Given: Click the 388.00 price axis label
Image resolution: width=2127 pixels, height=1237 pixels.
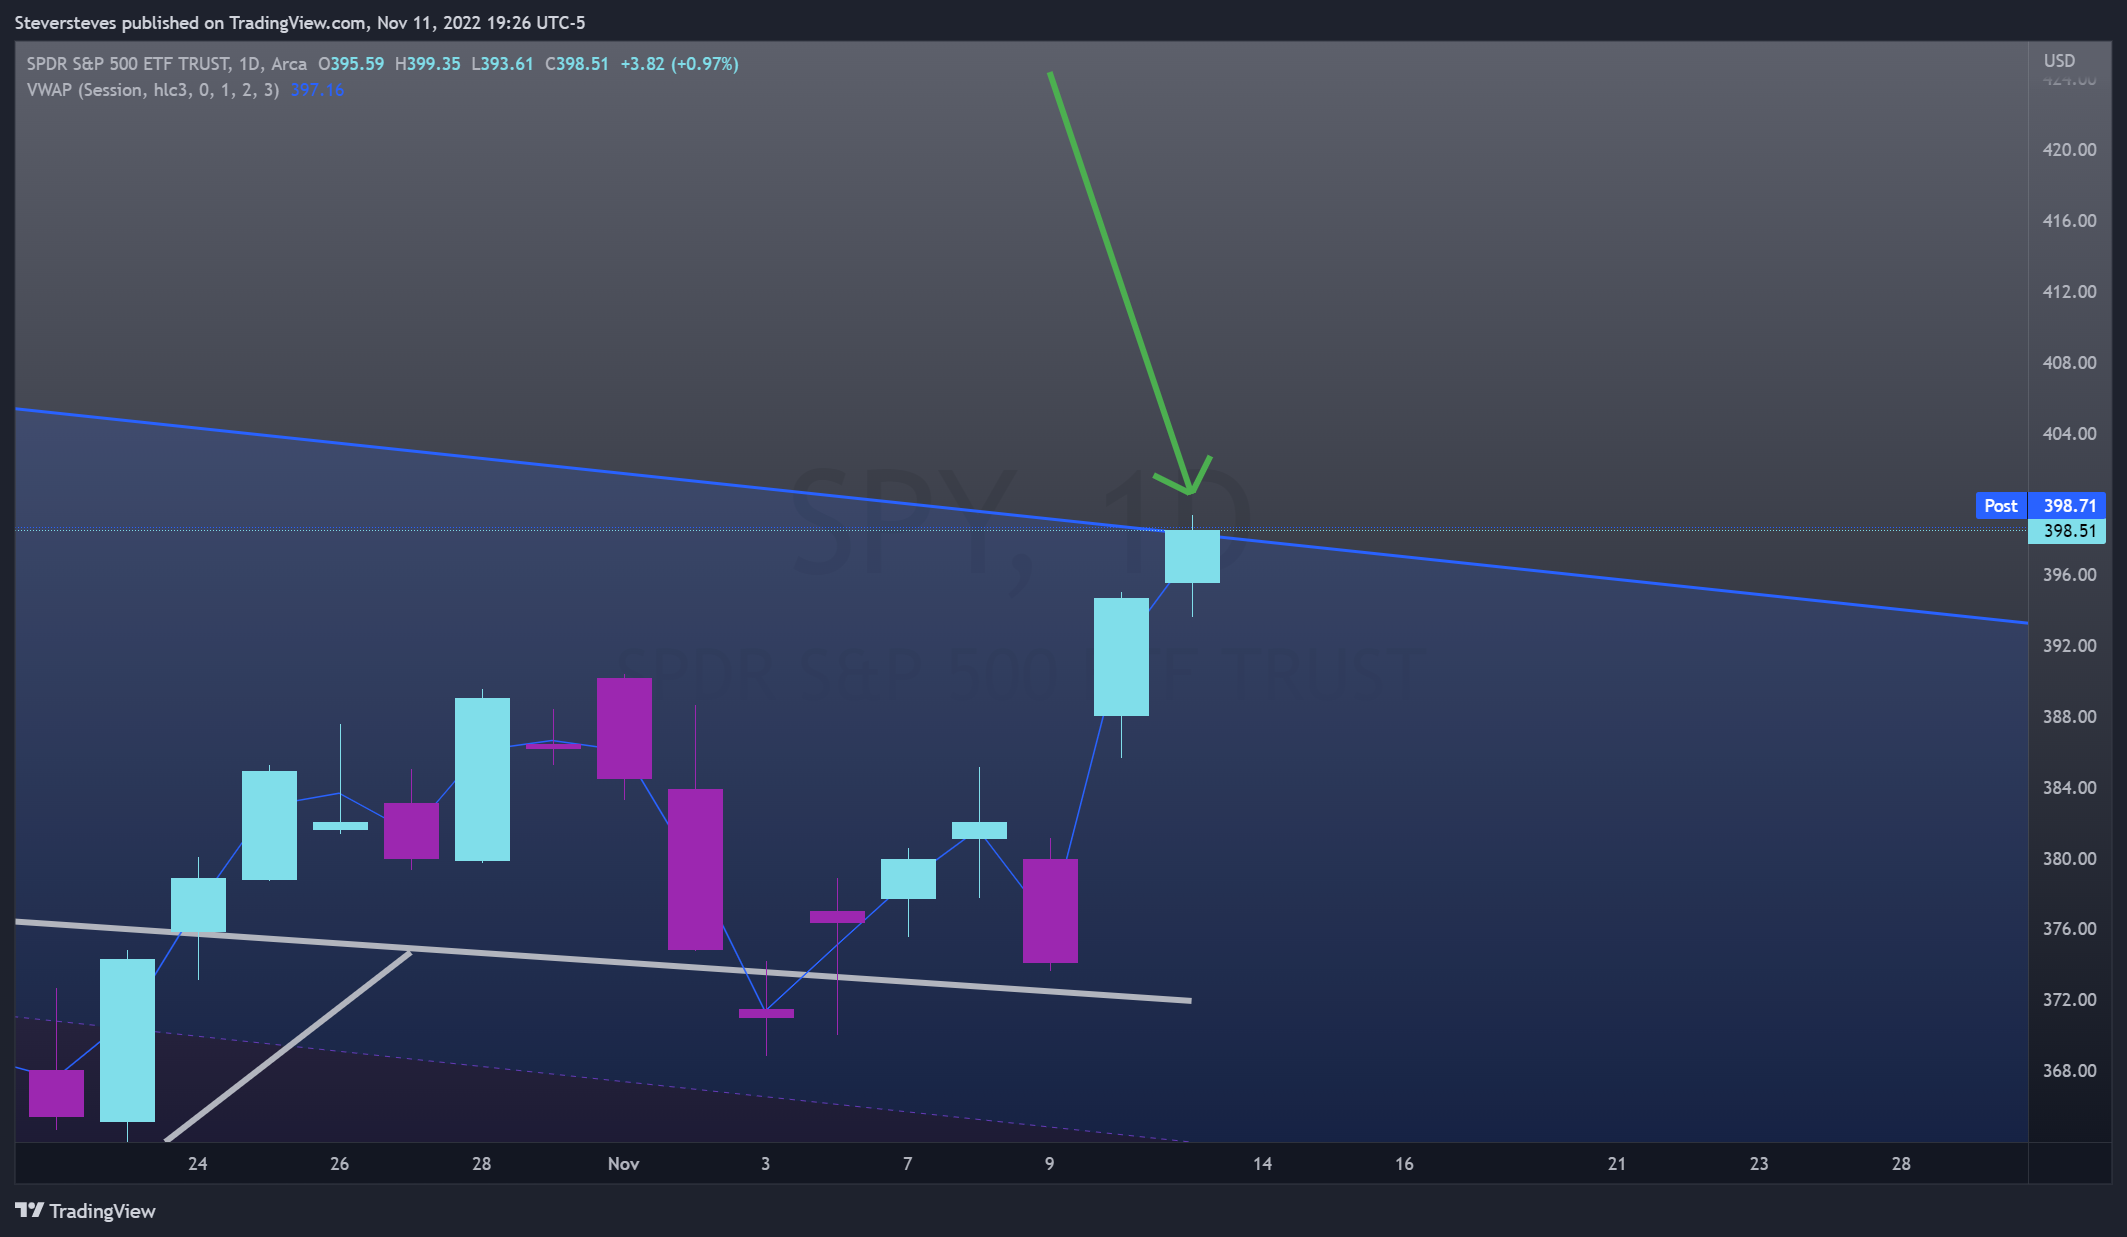Looking at the screenshot, I should click(x=2069, y=717).
